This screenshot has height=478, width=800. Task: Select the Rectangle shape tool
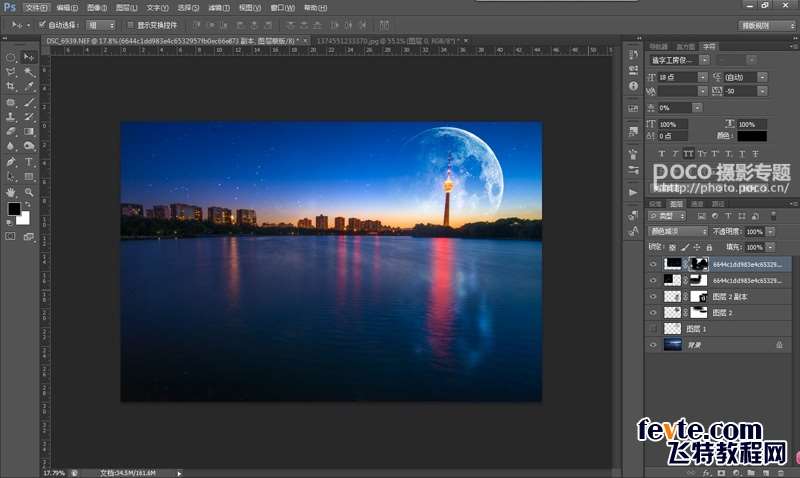29,177
